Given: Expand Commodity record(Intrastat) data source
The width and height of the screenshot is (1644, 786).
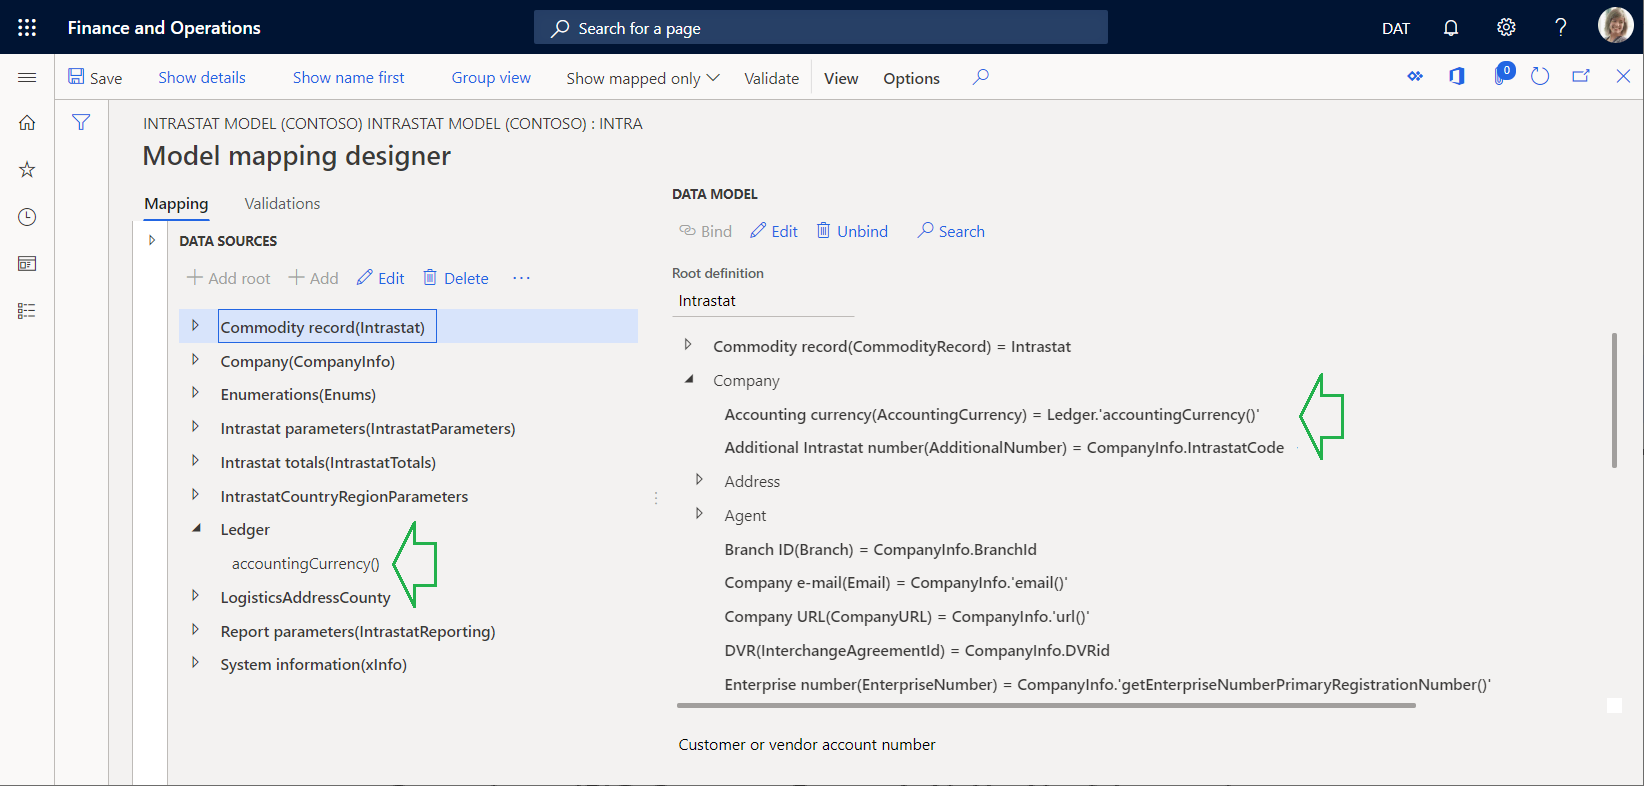Looking at the screenshot, I should tap(195, 326).
